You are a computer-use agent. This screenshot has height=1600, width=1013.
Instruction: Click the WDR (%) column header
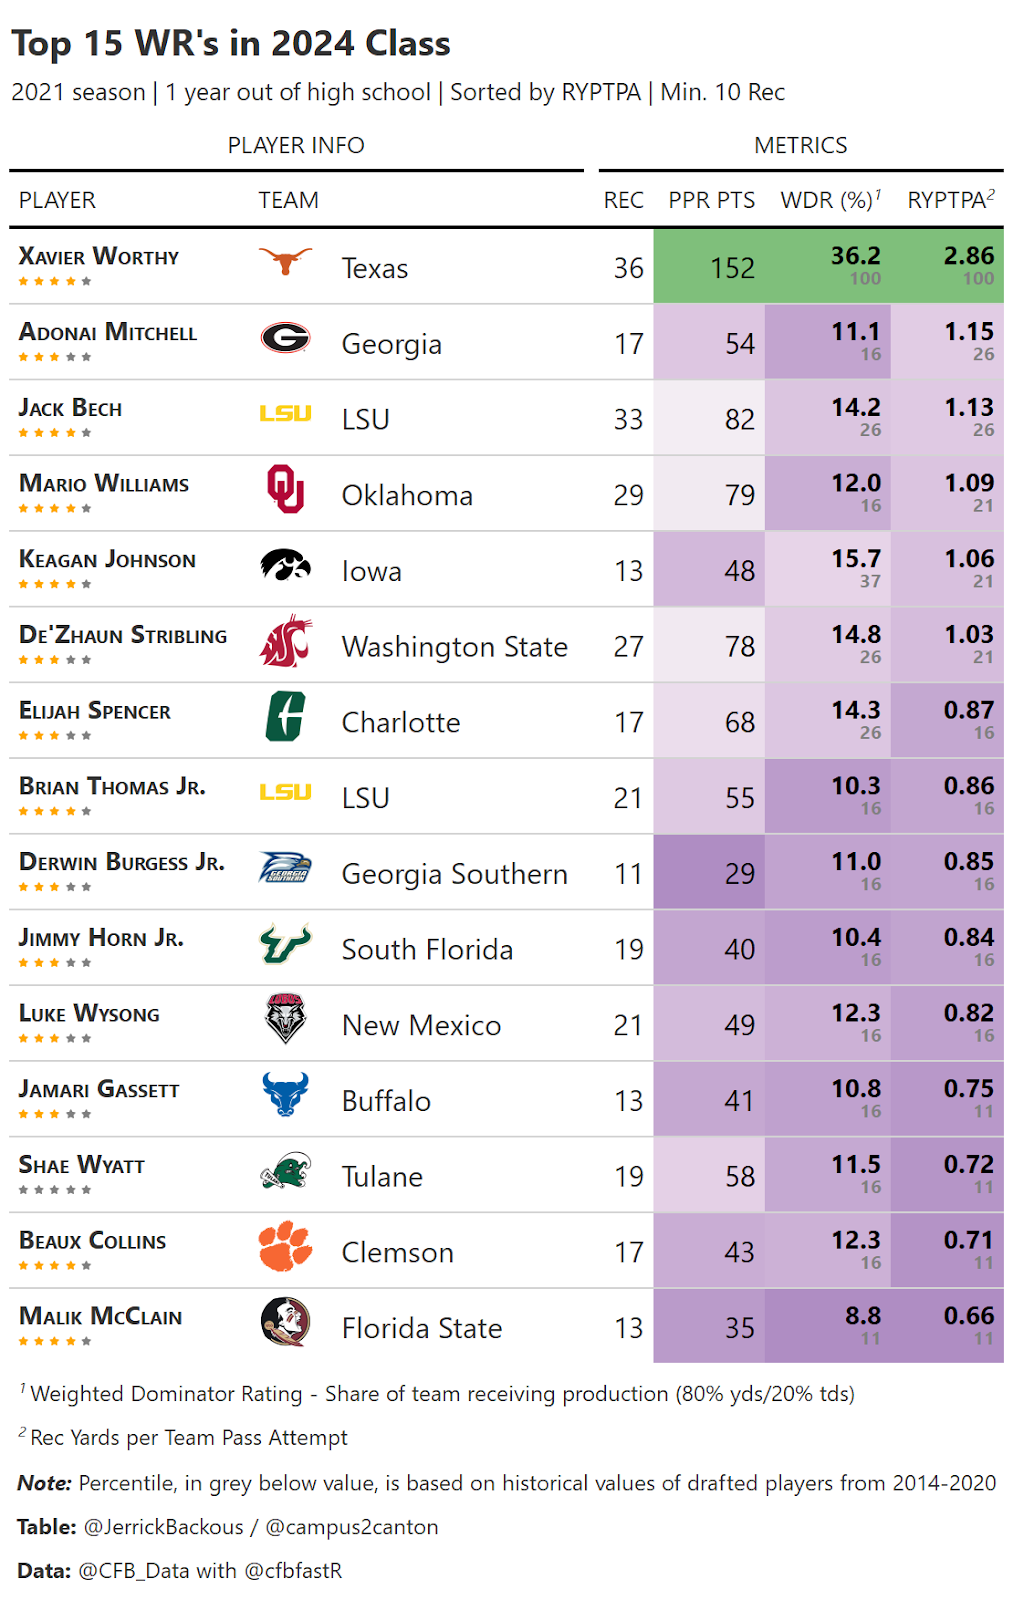coord(830,200)
